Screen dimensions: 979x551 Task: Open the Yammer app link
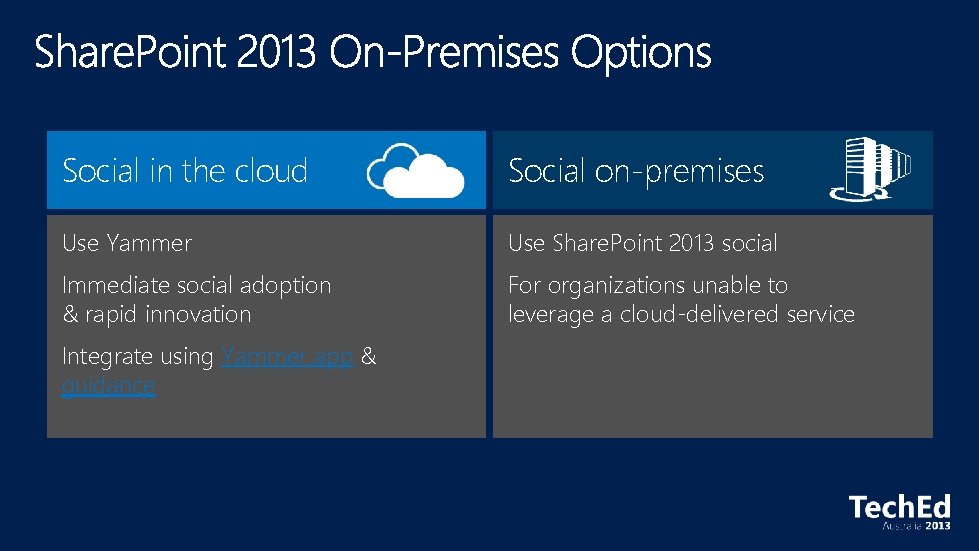click(288, 357)
